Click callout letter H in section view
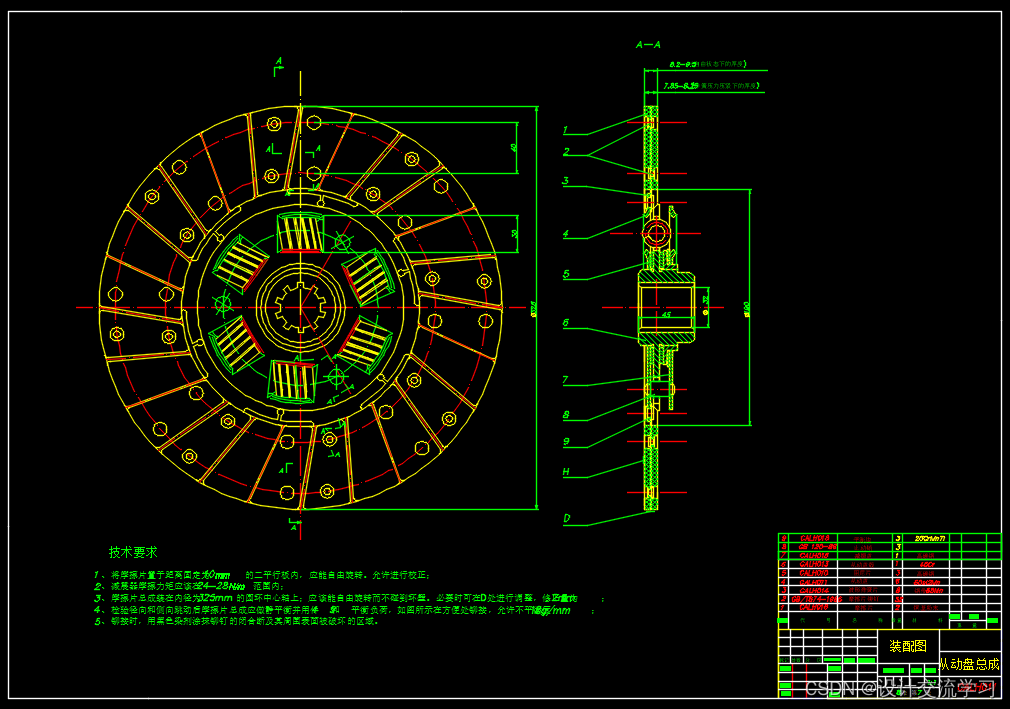This screenshot has width=1010, height=709. (x=566, y=472)
